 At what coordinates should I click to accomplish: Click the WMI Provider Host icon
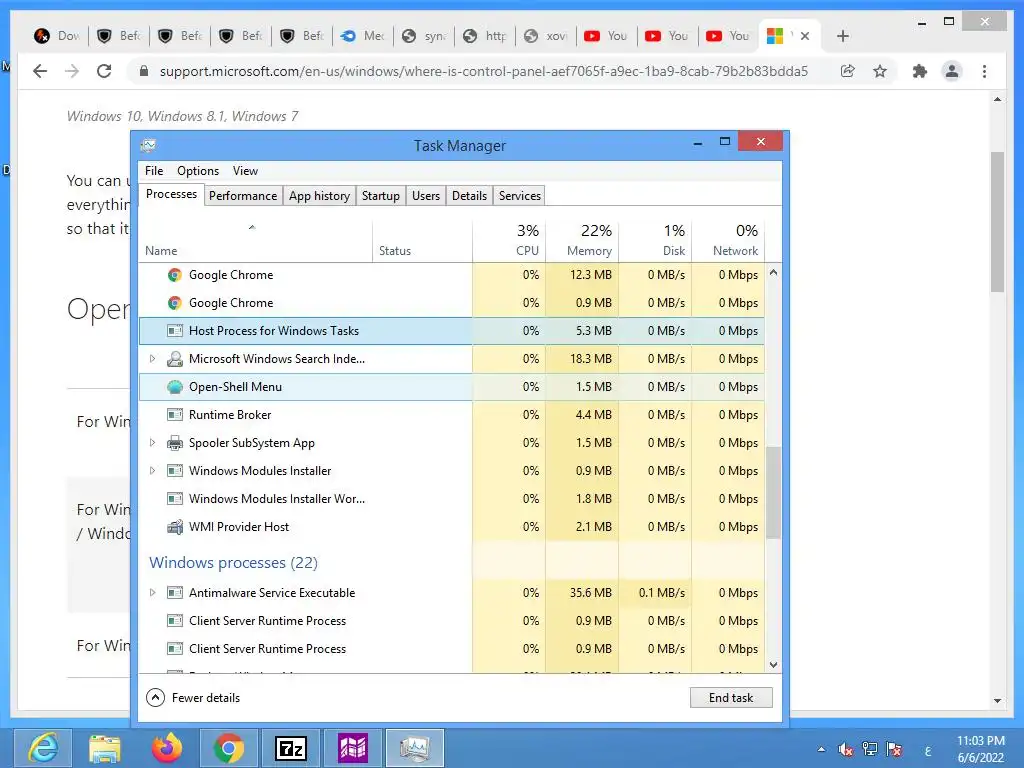174,527
